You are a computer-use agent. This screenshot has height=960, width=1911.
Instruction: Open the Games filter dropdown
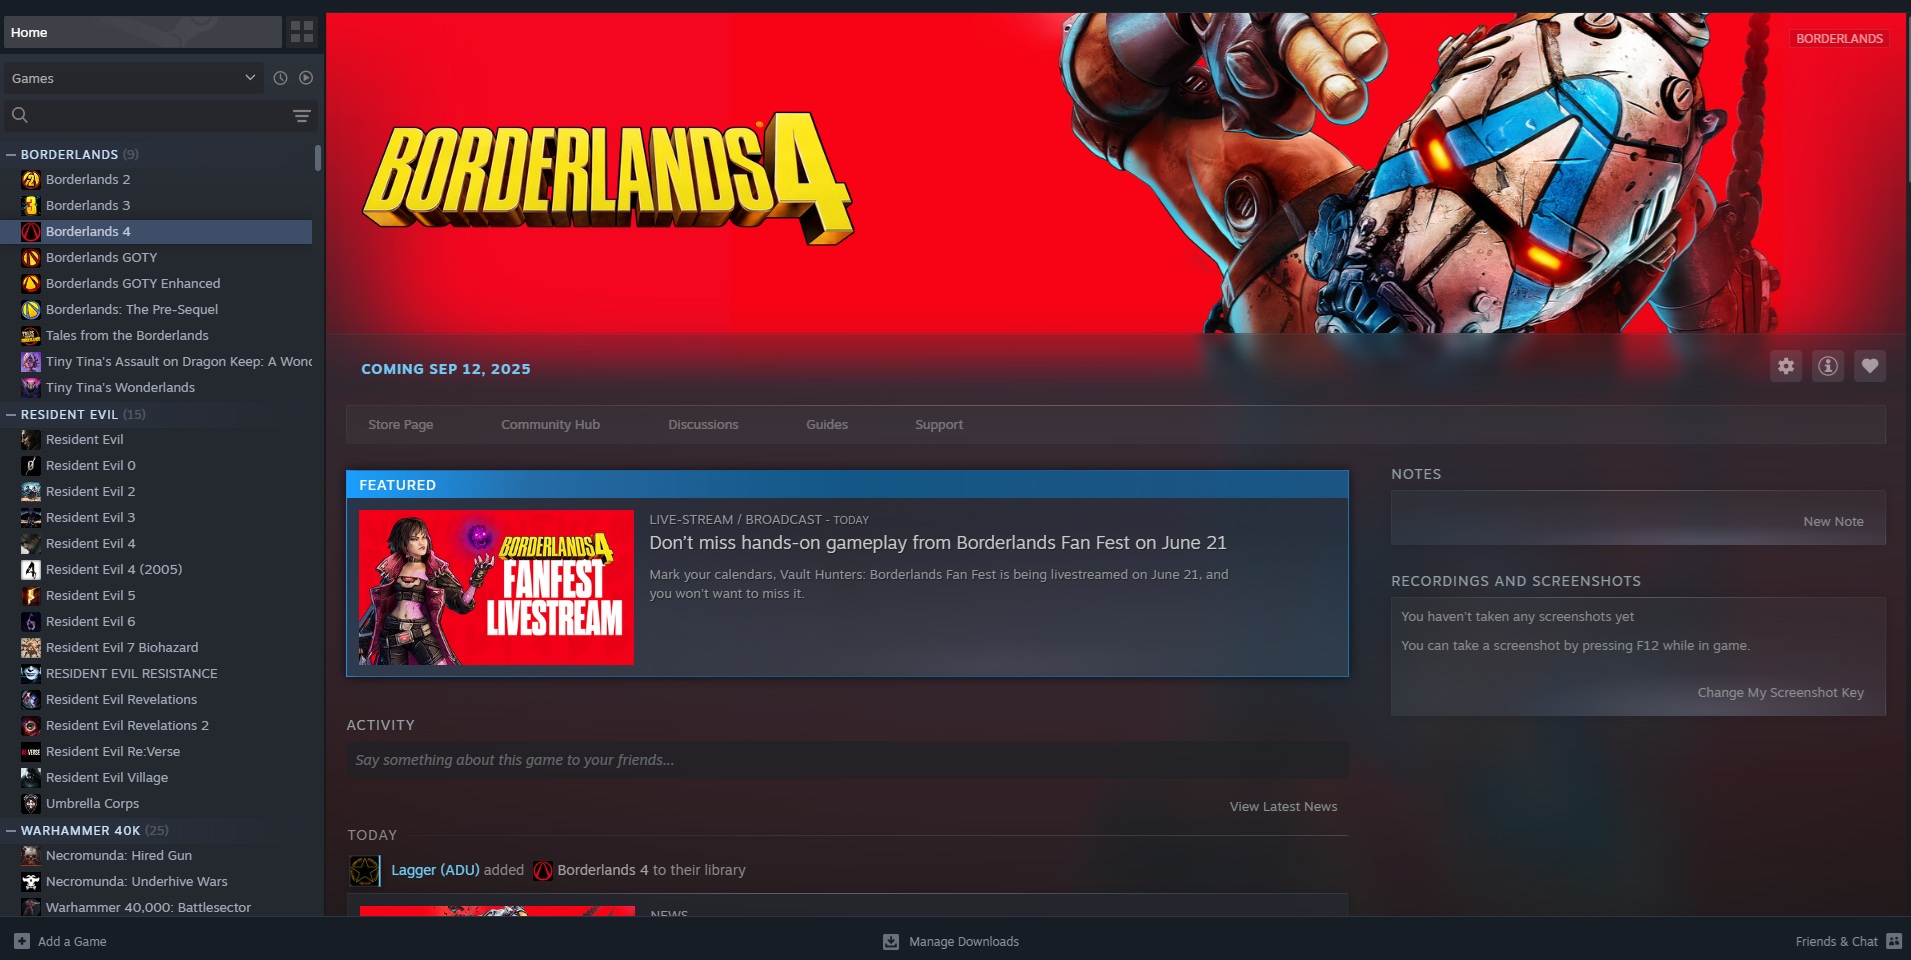click(x=134, y=78)
